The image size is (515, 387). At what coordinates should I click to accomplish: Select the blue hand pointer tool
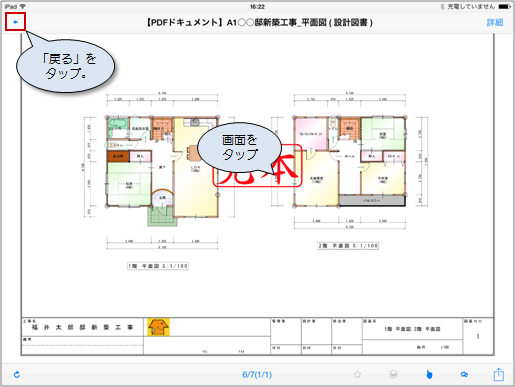[x=429, y=374]
